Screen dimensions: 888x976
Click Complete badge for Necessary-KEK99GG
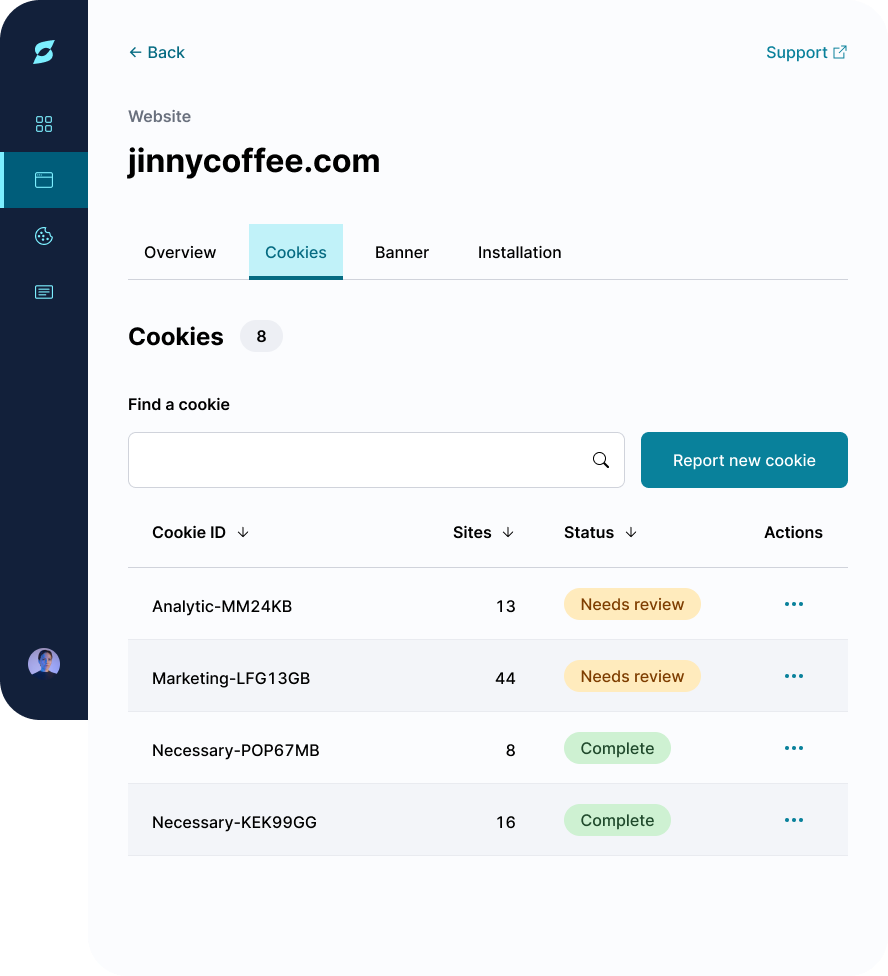point(617,820)
